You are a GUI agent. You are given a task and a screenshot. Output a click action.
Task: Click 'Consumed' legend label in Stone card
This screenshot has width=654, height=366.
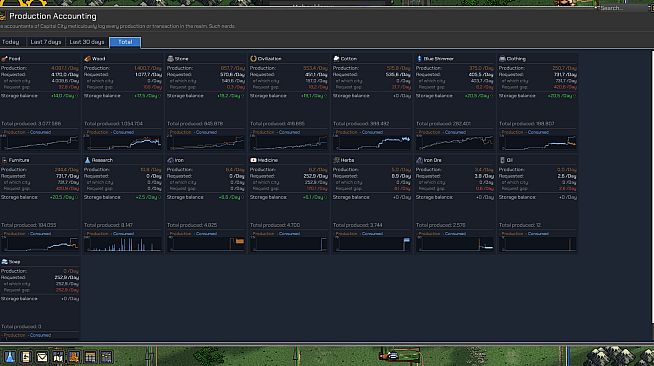click(x=206, y=132)
